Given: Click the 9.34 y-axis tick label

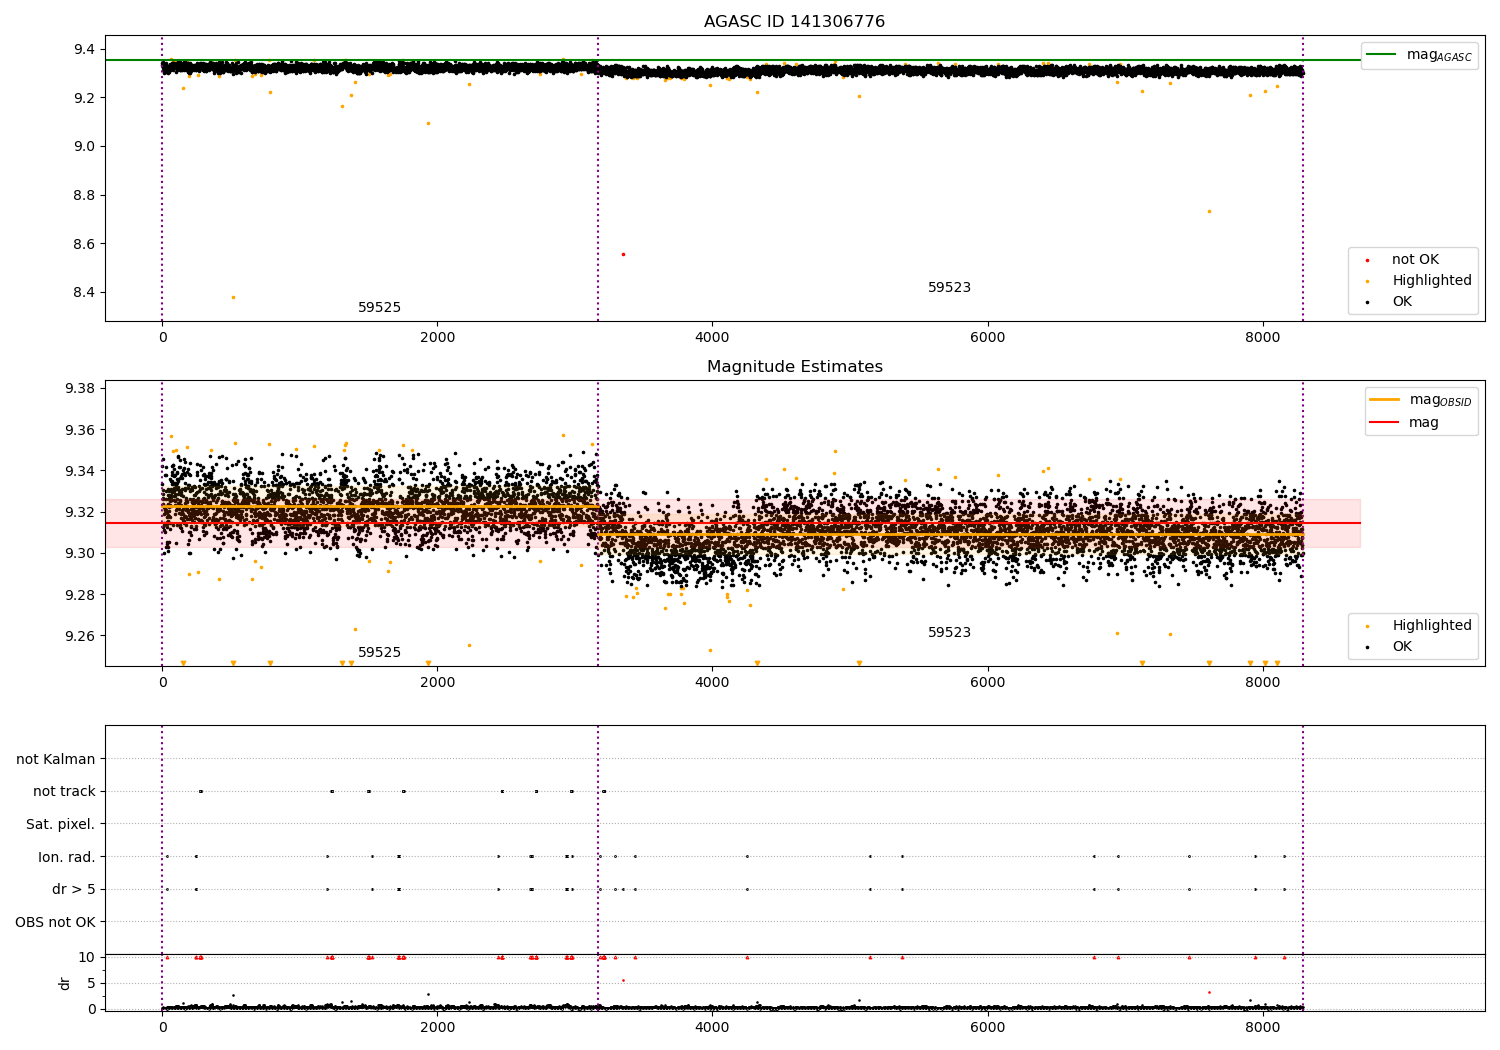Looking at the screenshot, I should point(80,472).
